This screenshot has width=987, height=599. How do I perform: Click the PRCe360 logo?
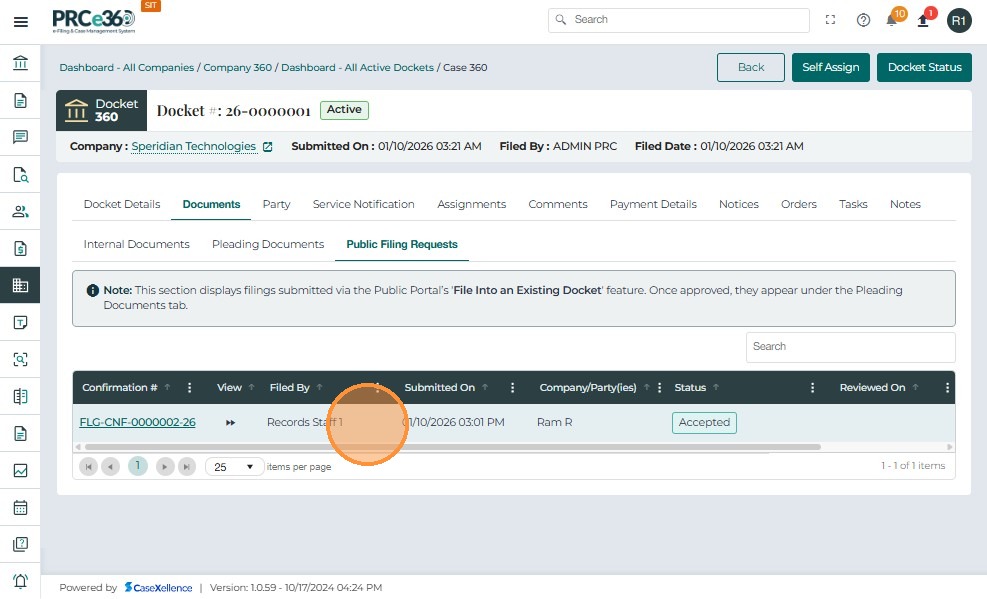pyautogui.click(x=94, y=21)
